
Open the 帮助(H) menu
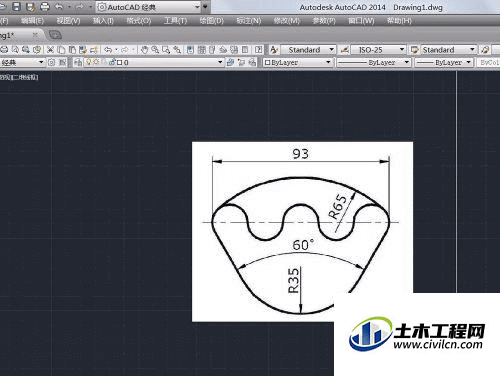(x=399, y=21)
